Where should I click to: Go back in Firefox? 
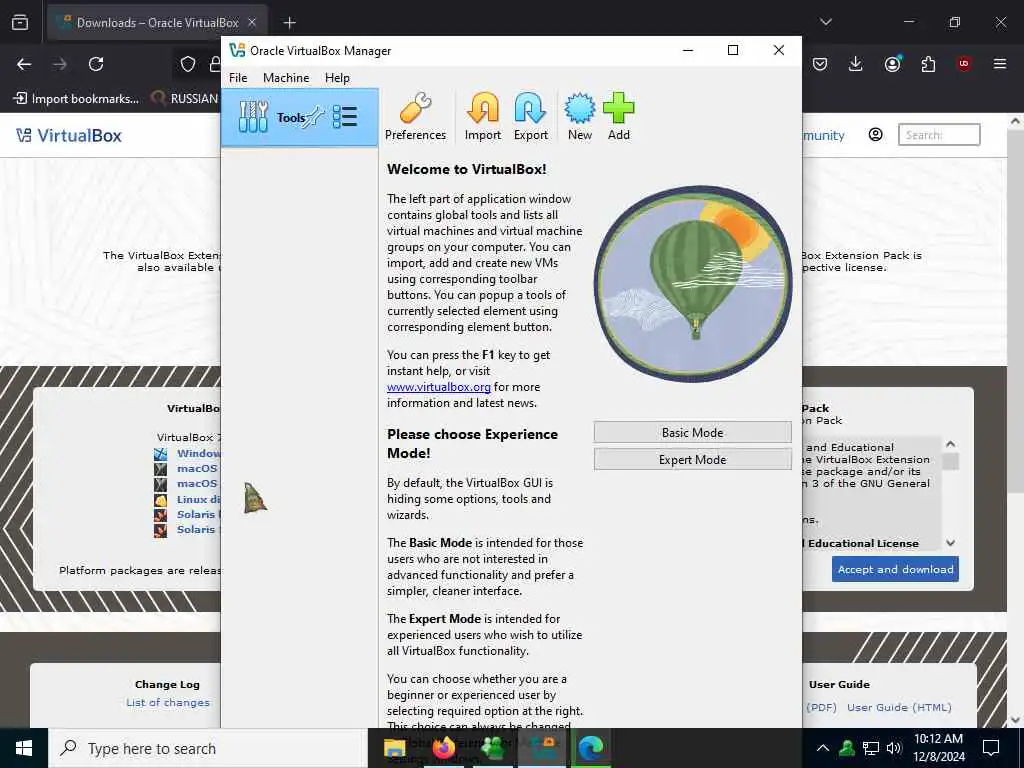[24, 64]
